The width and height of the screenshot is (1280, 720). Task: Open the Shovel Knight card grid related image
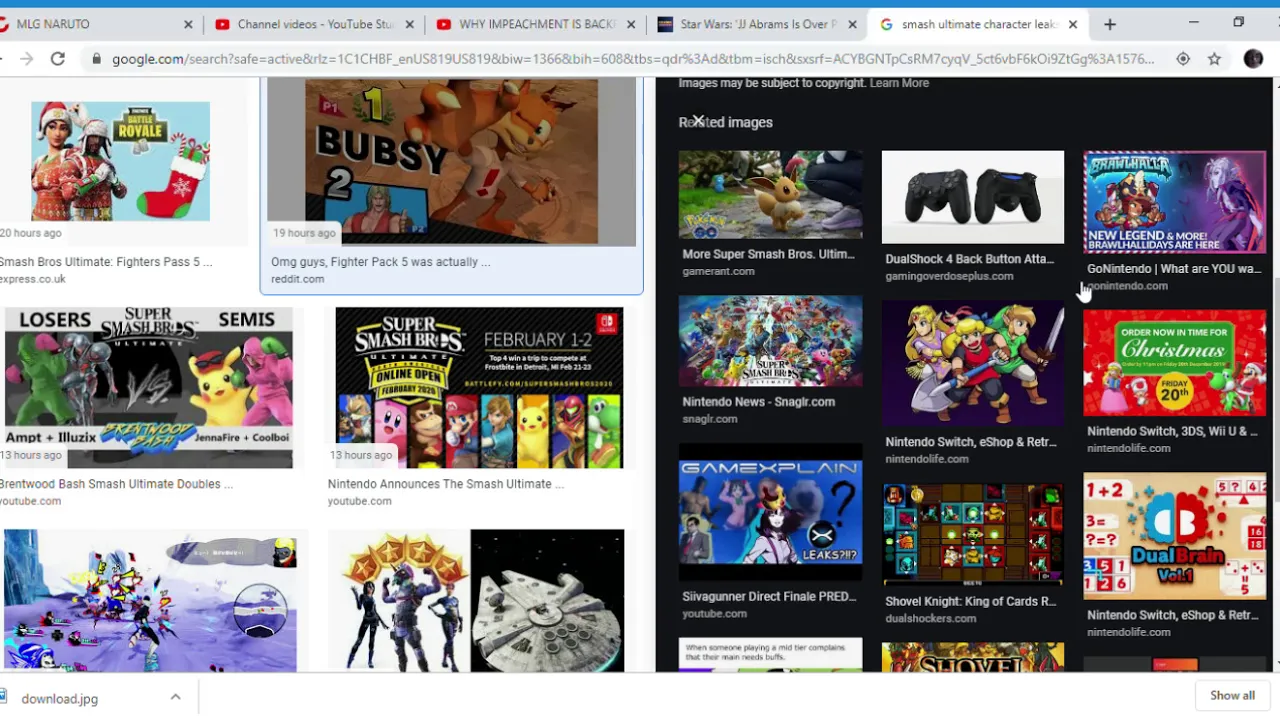pyautogui.click(x=973, y=535)
